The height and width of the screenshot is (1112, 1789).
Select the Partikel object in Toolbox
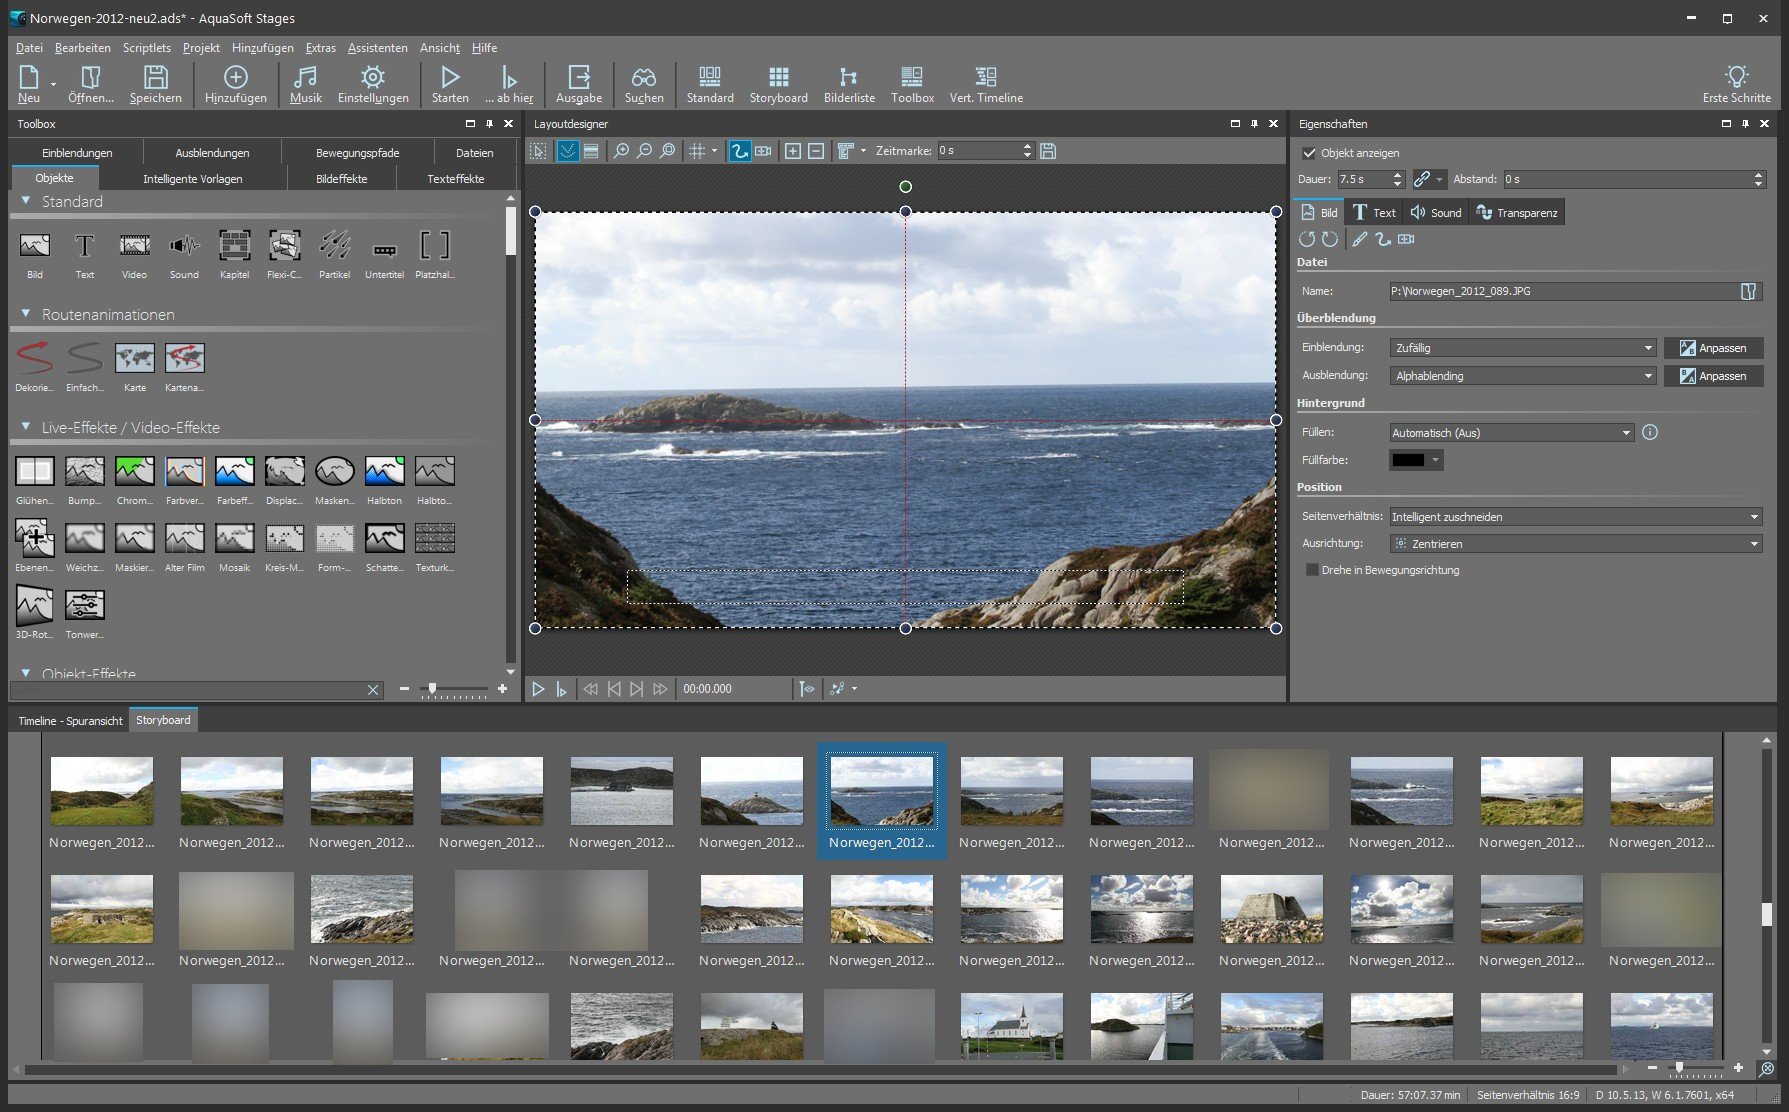(x=334, y=246)
